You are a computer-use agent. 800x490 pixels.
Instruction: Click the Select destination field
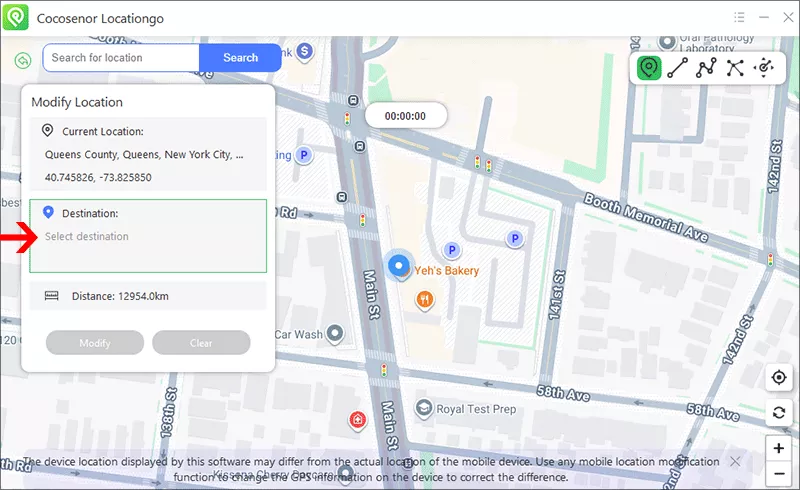tap(148, 236)
